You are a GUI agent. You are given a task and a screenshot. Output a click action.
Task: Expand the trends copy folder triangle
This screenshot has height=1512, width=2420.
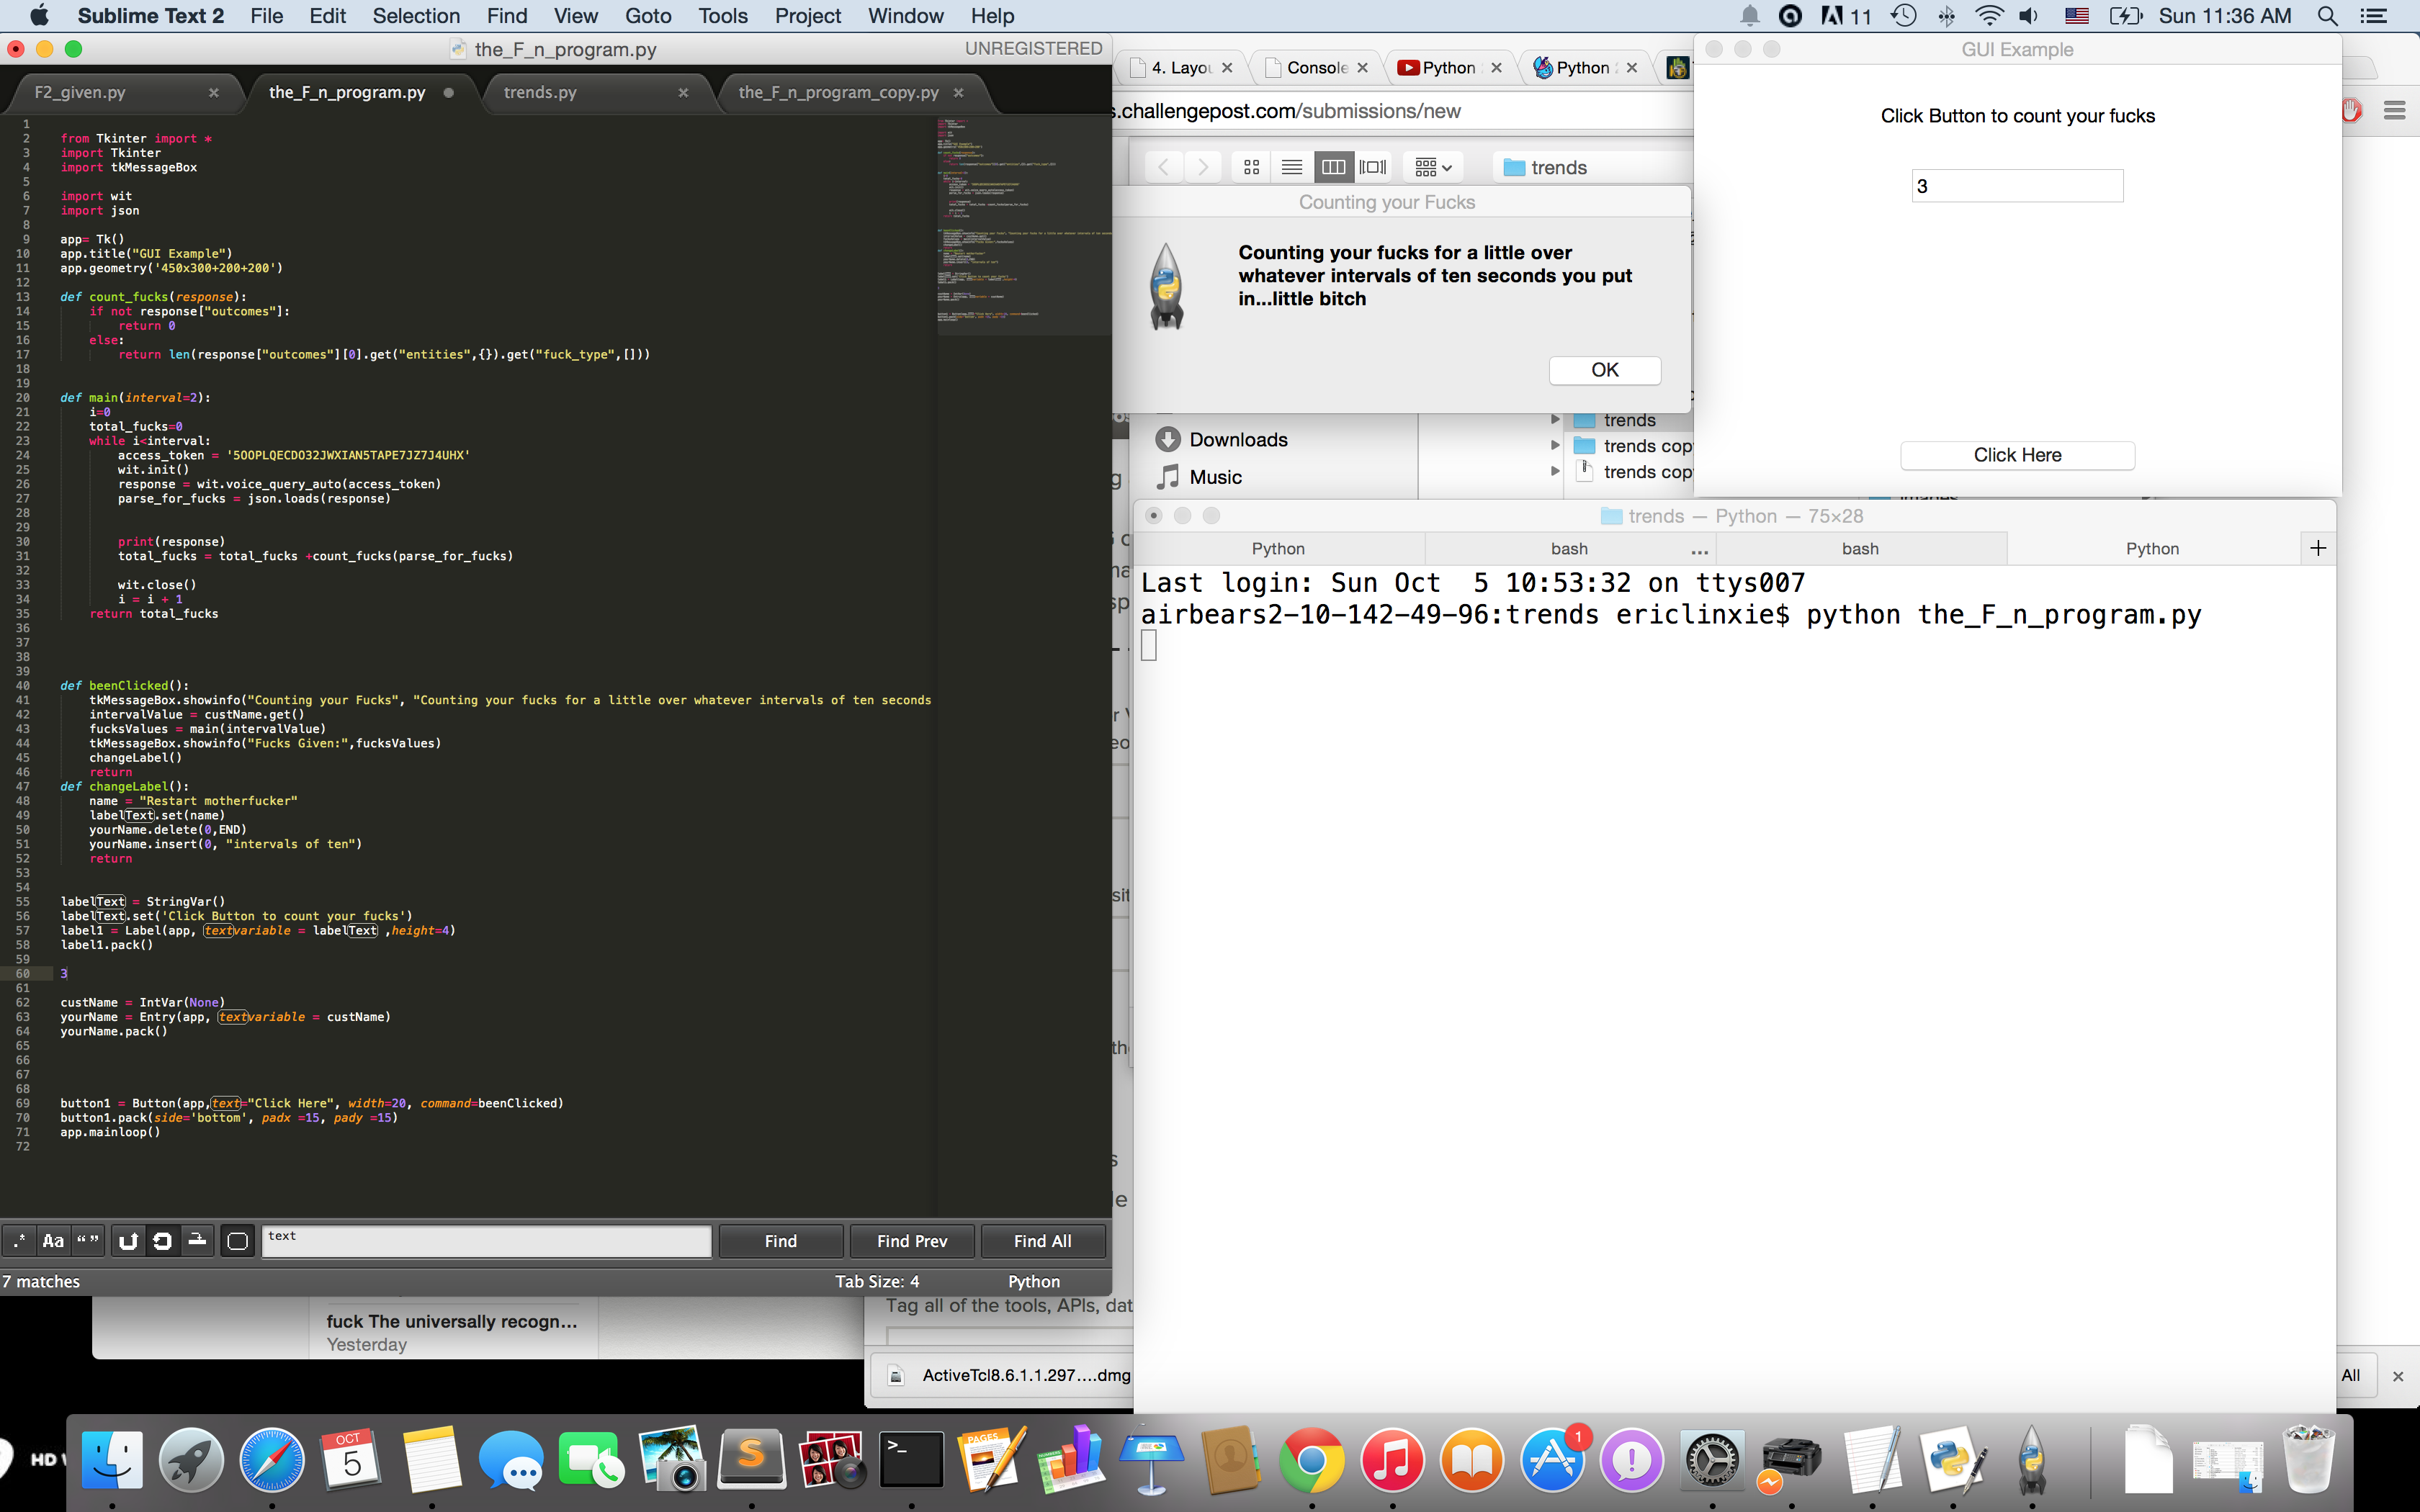pyautogui.click(x=1555, y=446)
